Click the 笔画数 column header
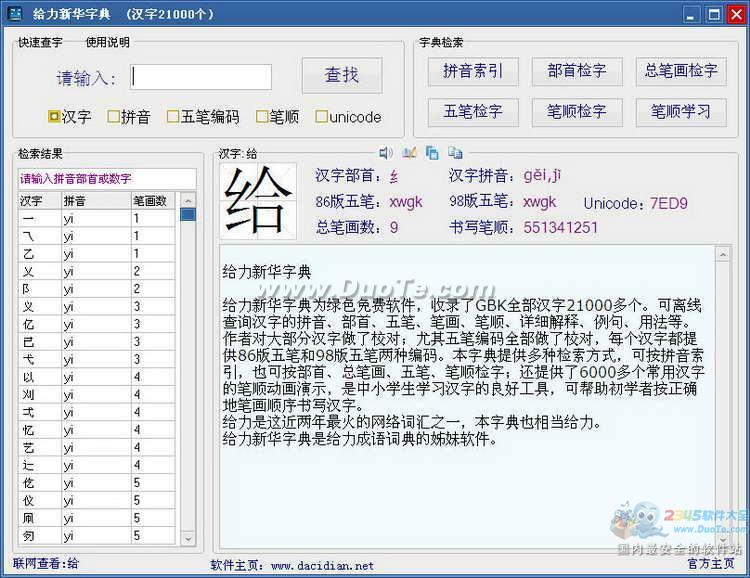Viewport: 750px width, 578px height. pos(153,201)
